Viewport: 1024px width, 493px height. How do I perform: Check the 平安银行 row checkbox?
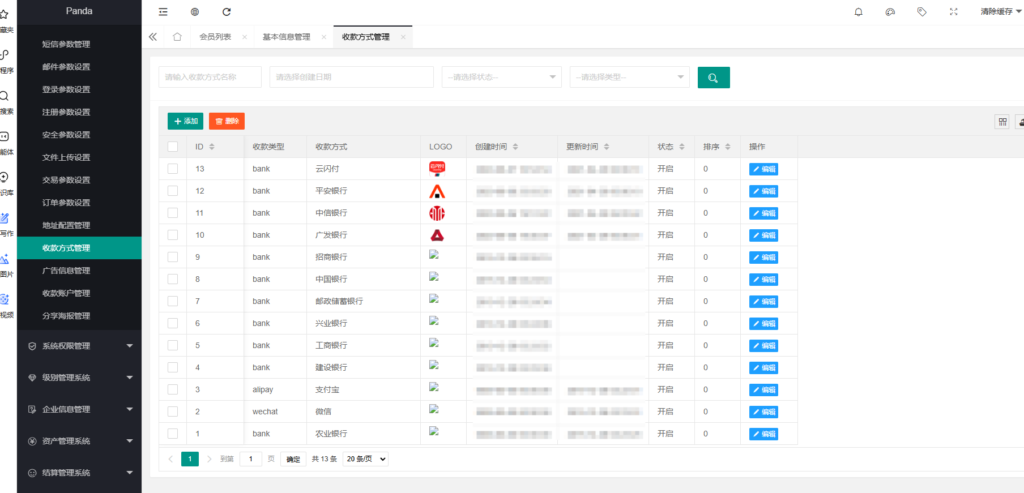pos(172,191)
